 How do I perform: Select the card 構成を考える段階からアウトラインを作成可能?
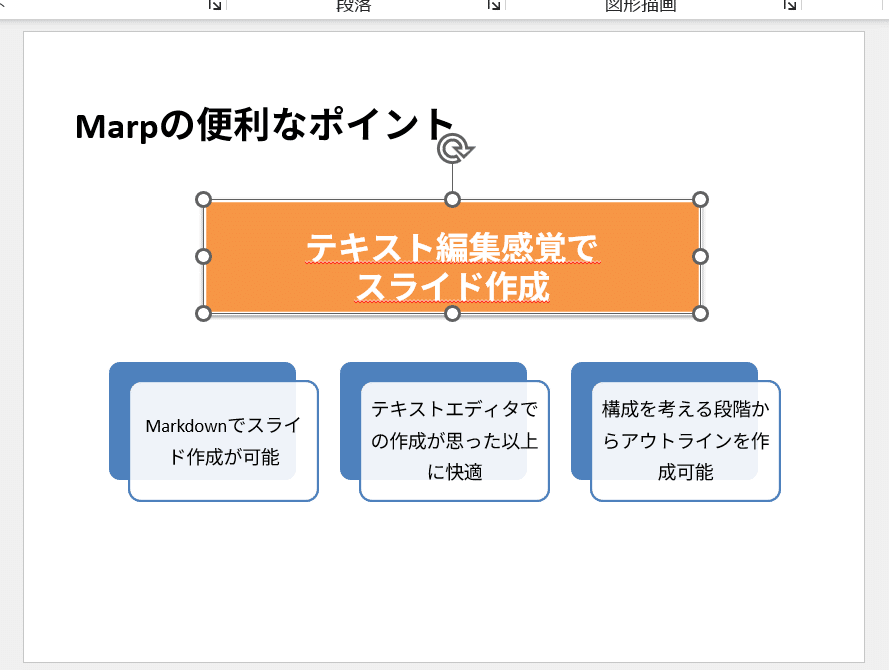[x=685, y=441]
